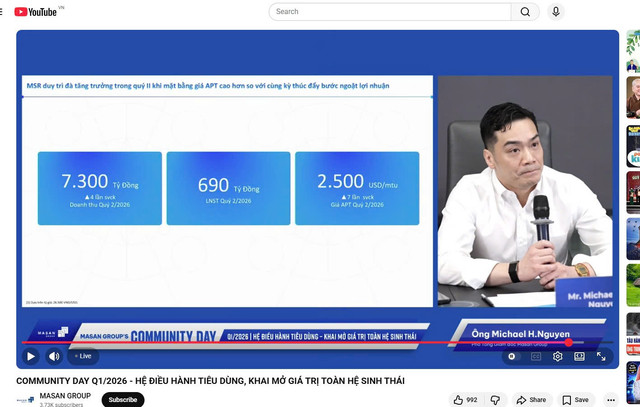Image resolution: width=640 pixels, height=407 pixels.
Task: Click the 7.300 Tỷ Đồng revenue card
Action: [100, 188]
